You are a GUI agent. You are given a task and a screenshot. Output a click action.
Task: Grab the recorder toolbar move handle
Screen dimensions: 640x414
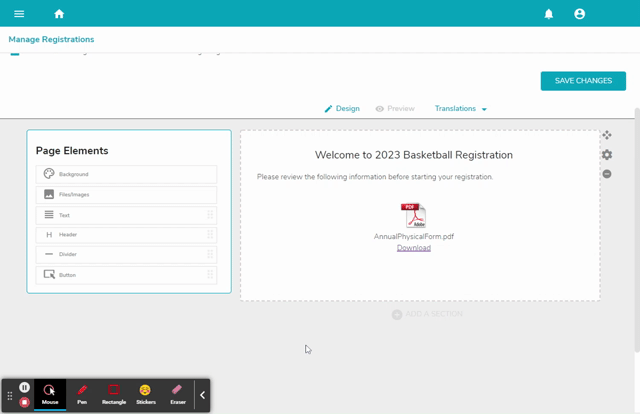[x=10, y=396]
